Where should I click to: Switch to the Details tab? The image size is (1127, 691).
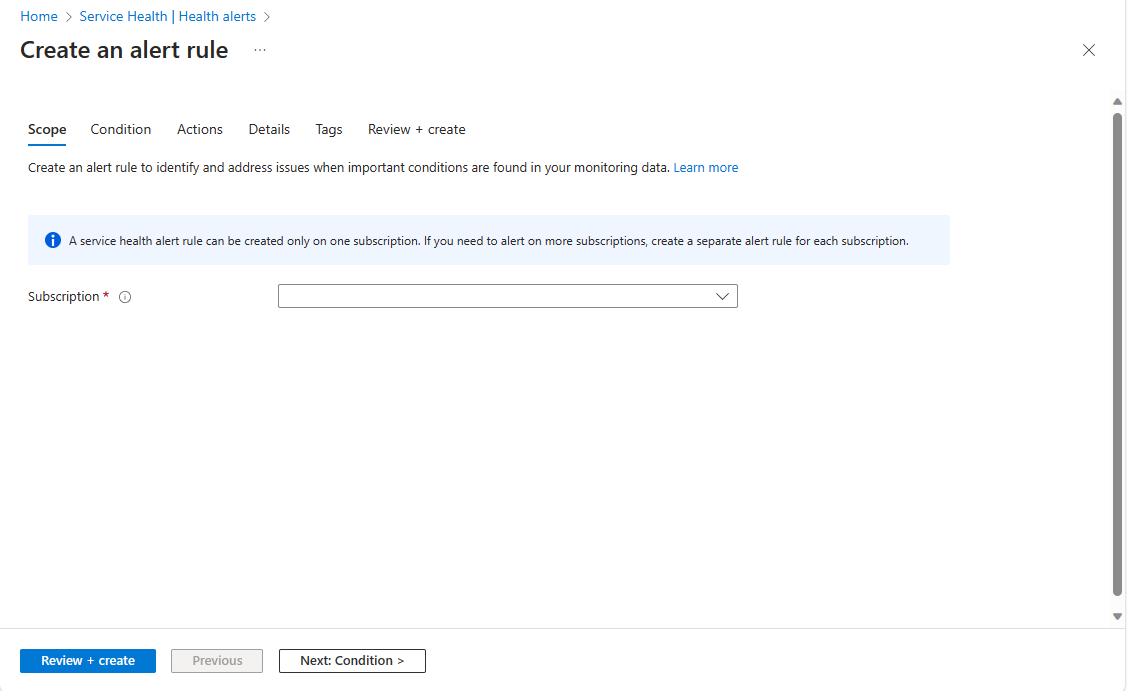pyautogui.click(x=269, y=129)
